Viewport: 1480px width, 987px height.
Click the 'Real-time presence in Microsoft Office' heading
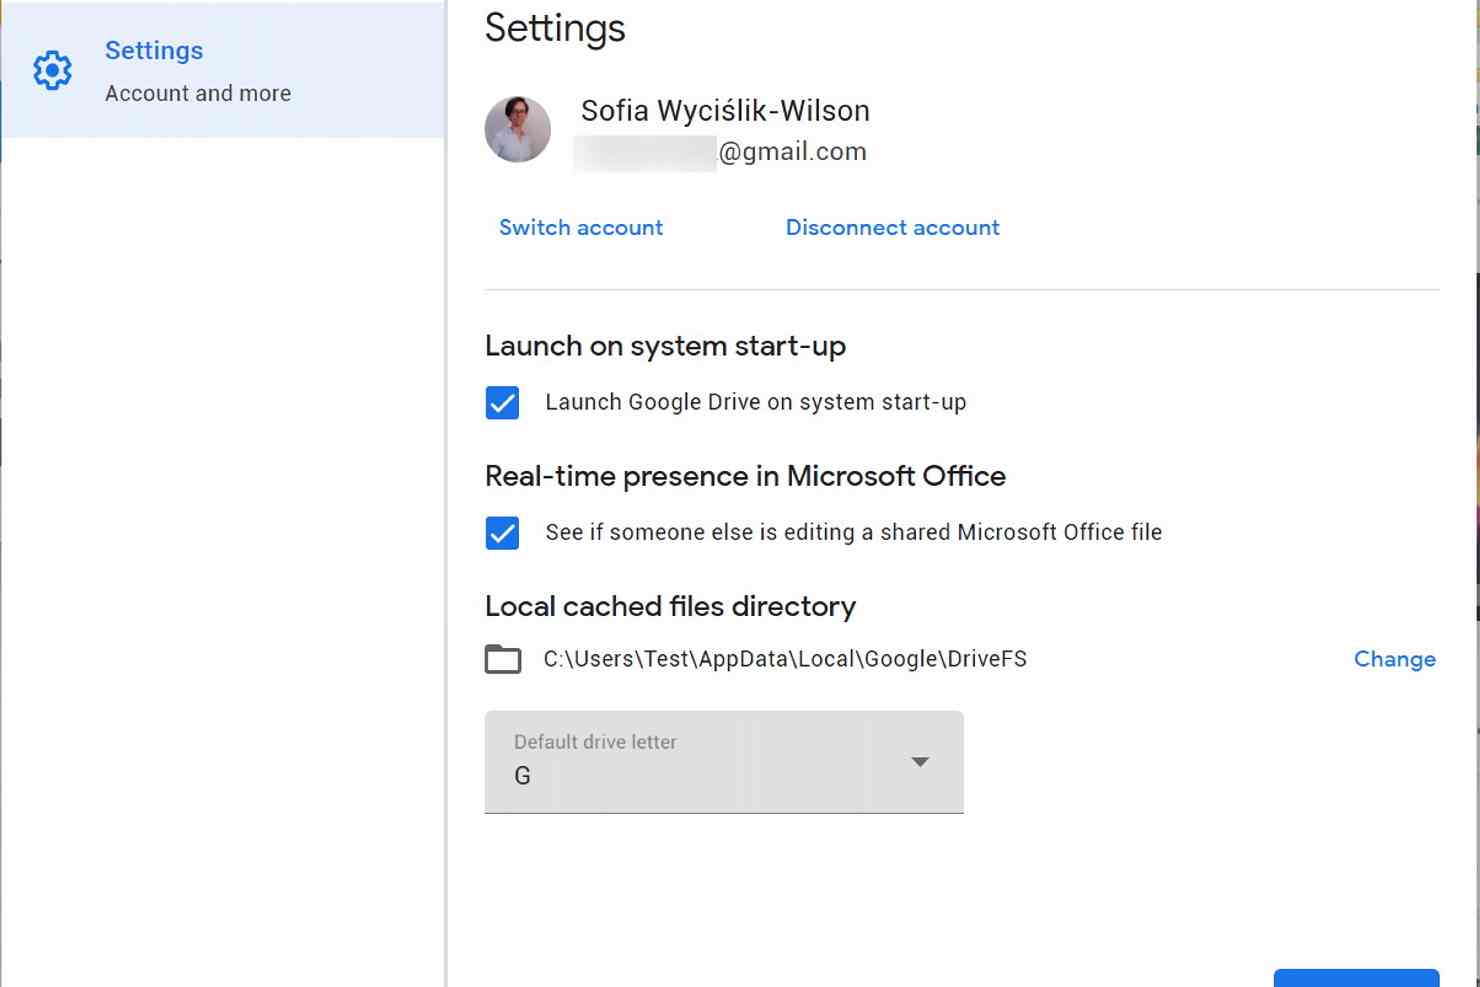click(x=745, y=476)
